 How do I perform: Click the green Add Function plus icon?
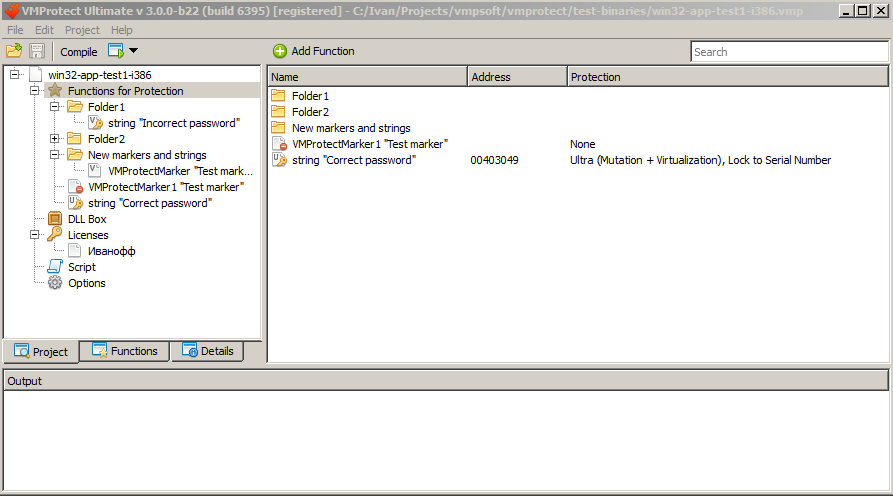pos(280,51)
